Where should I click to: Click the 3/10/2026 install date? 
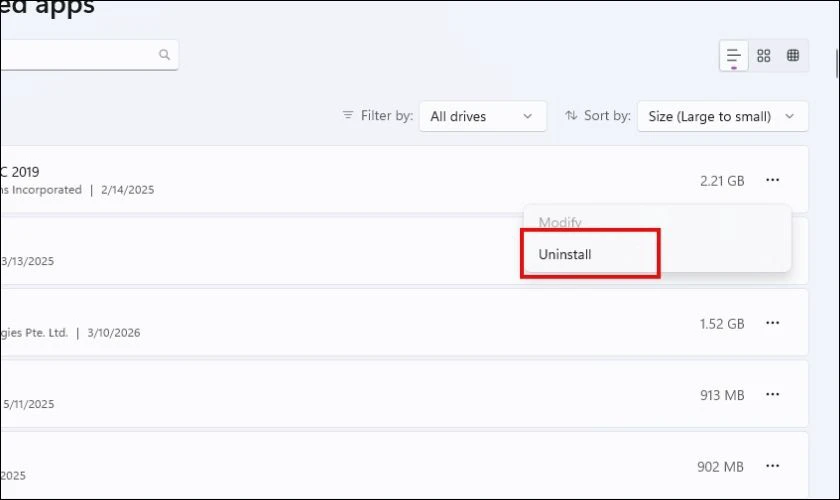[114, 333]
